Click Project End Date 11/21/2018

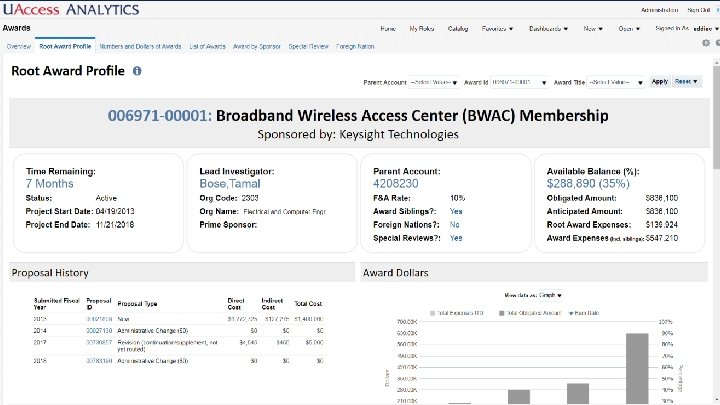[115, 225]
